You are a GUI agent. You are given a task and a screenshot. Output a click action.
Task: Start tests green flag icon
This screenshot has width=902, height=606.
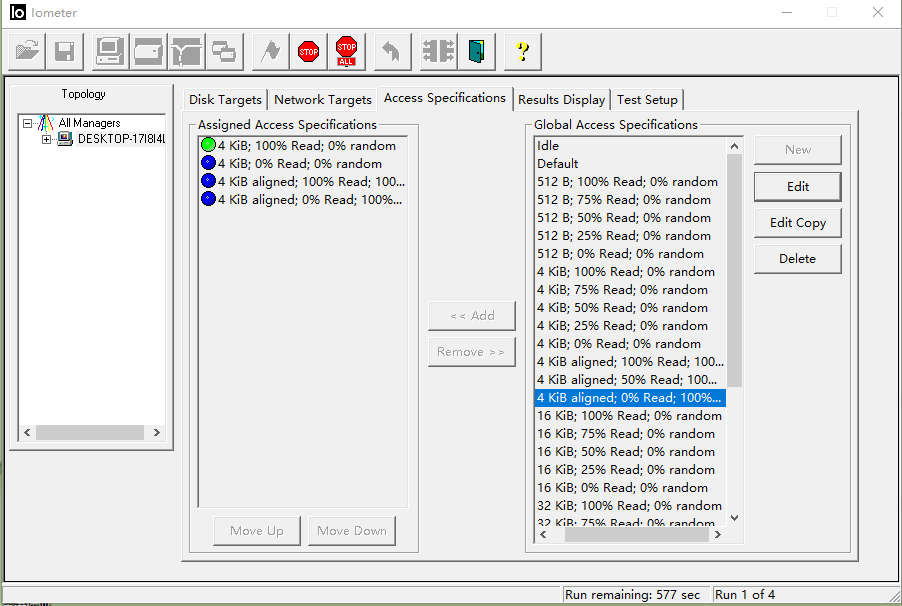[270, 51]
